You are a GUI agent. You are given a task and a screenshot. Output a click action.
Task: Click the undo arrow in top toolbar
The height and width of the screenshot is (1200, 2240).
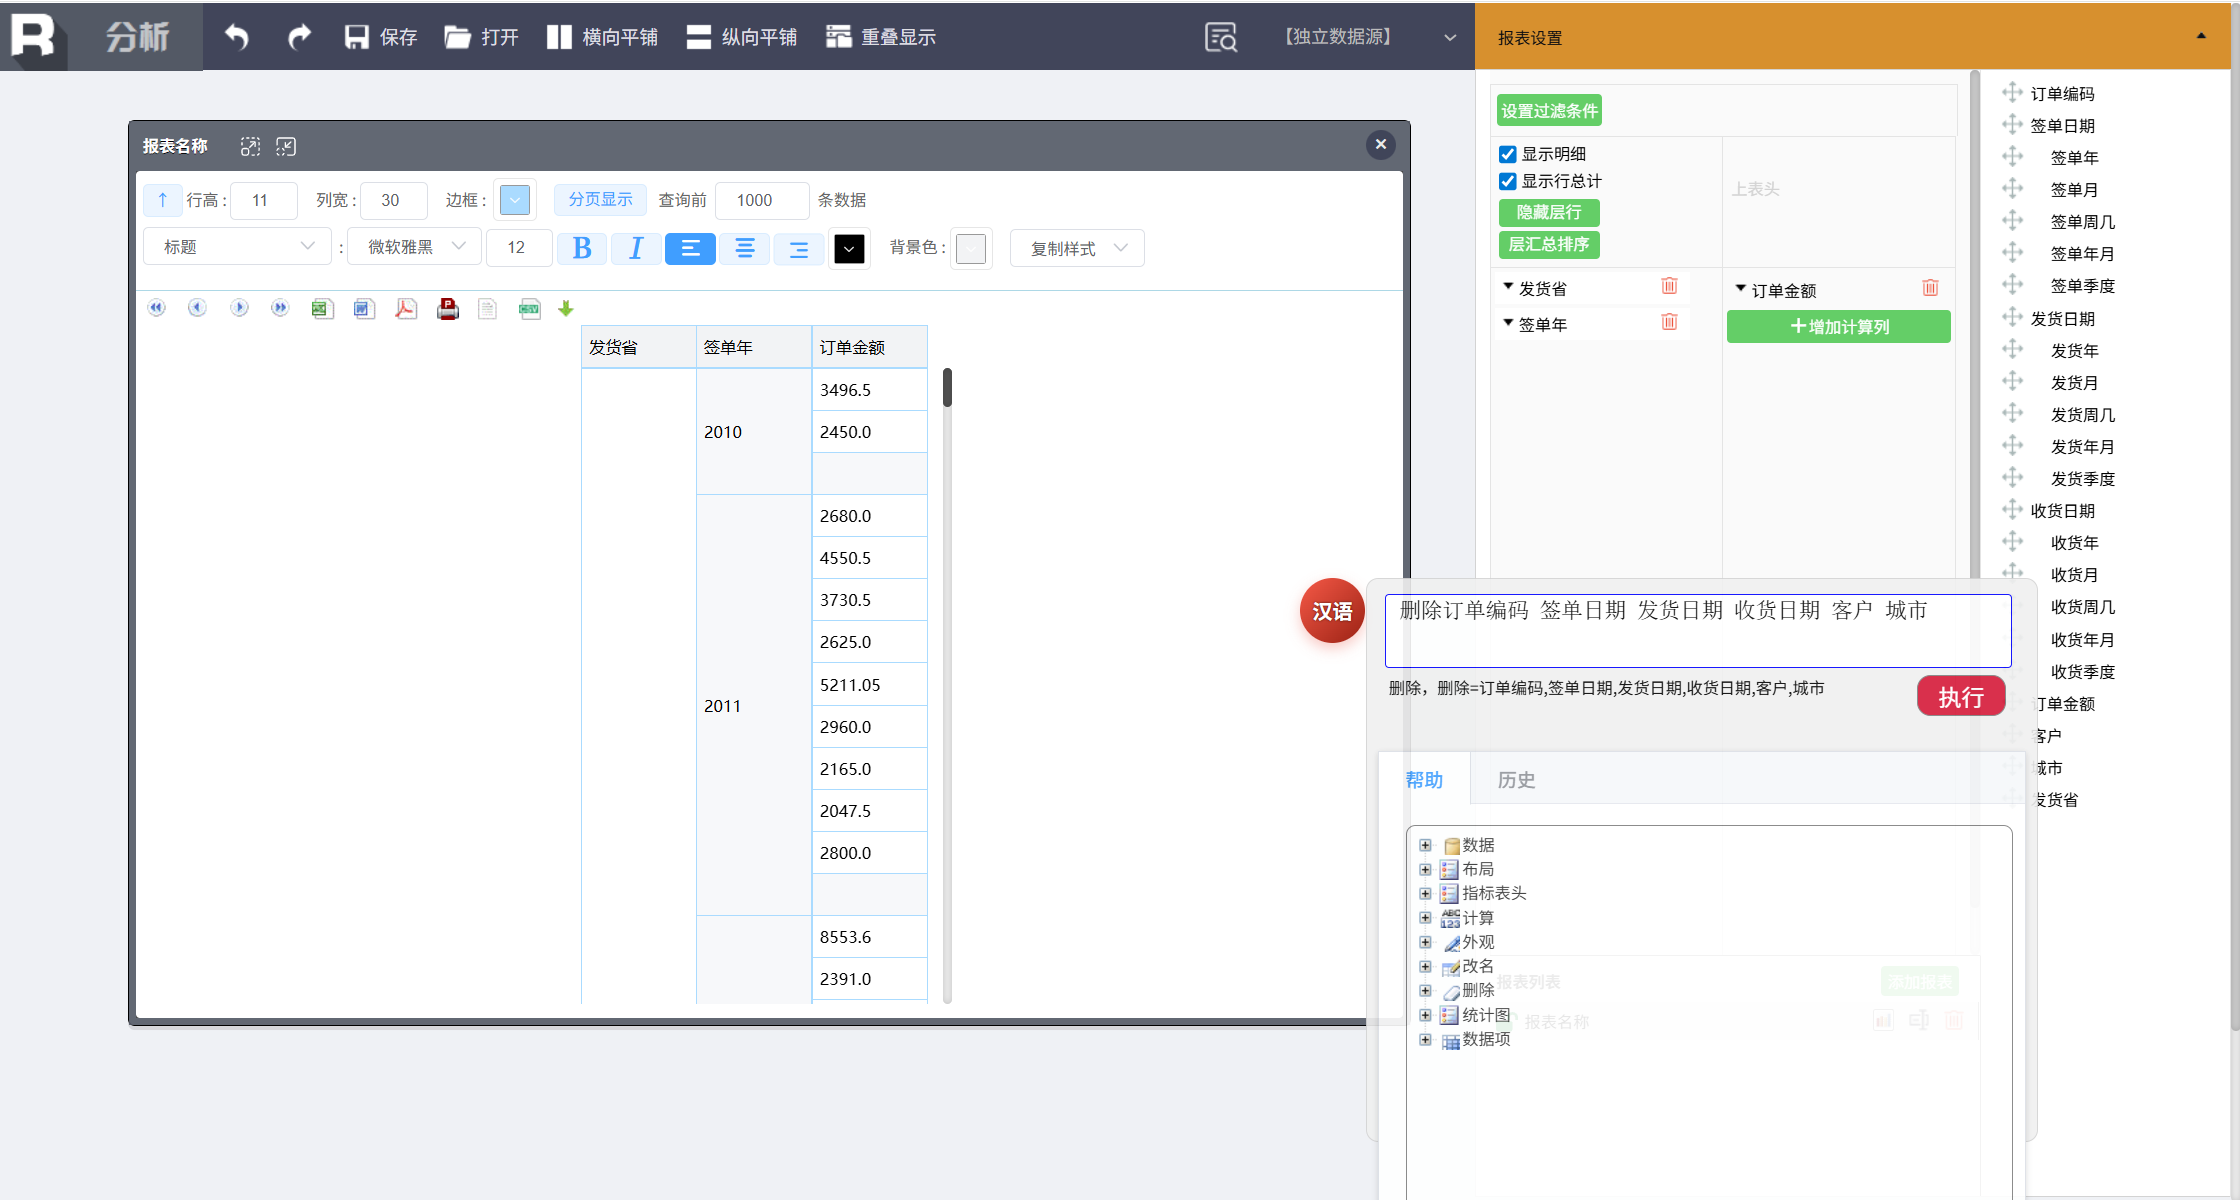pos(237,37)
